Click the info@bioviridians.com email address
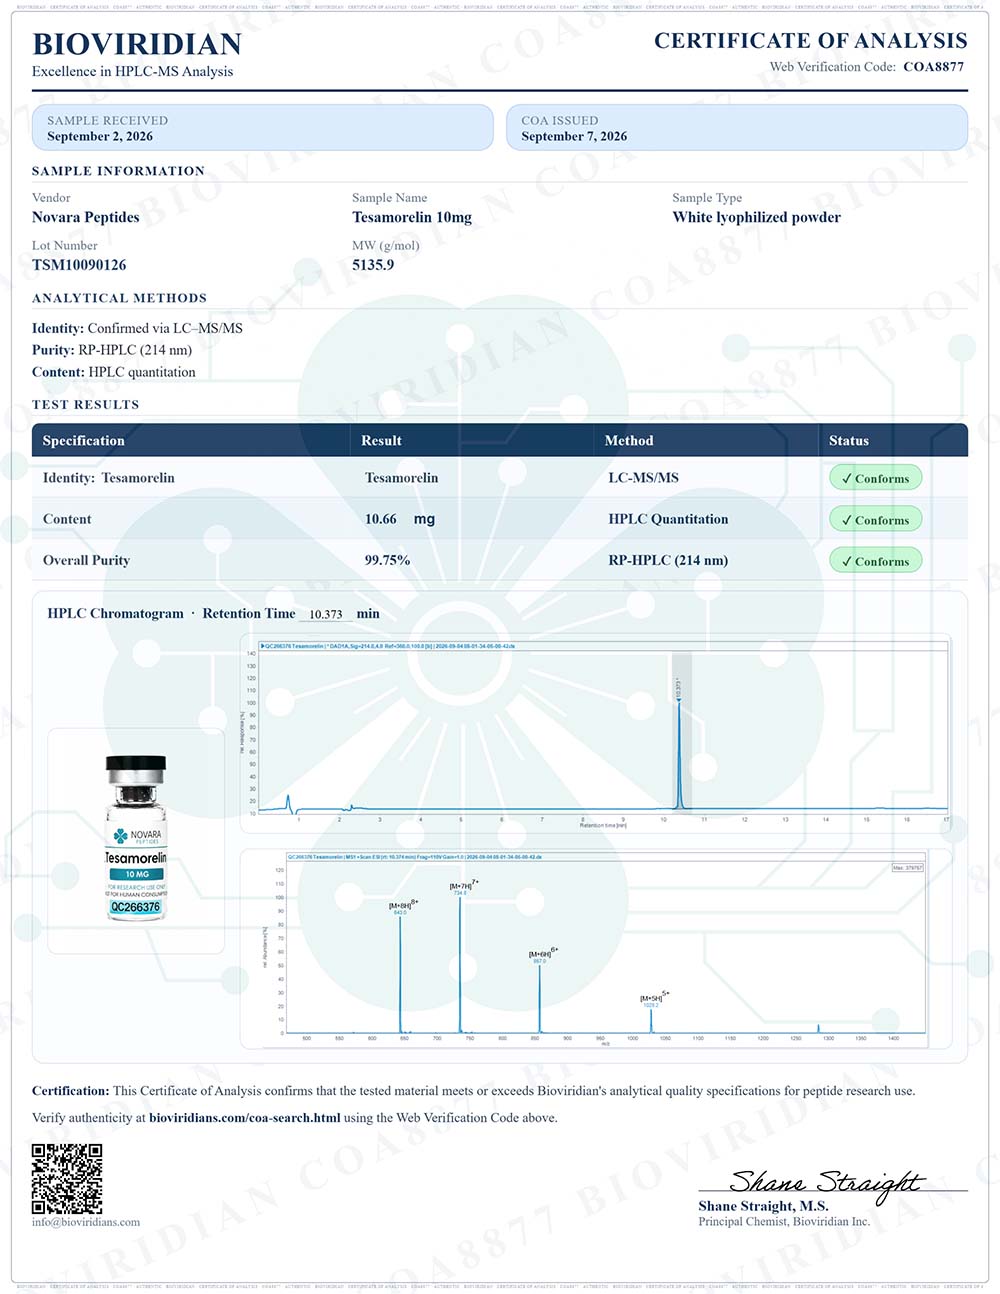Image resolution: width=1000 pixels, height=1294 pixels. click(86, 1222)
